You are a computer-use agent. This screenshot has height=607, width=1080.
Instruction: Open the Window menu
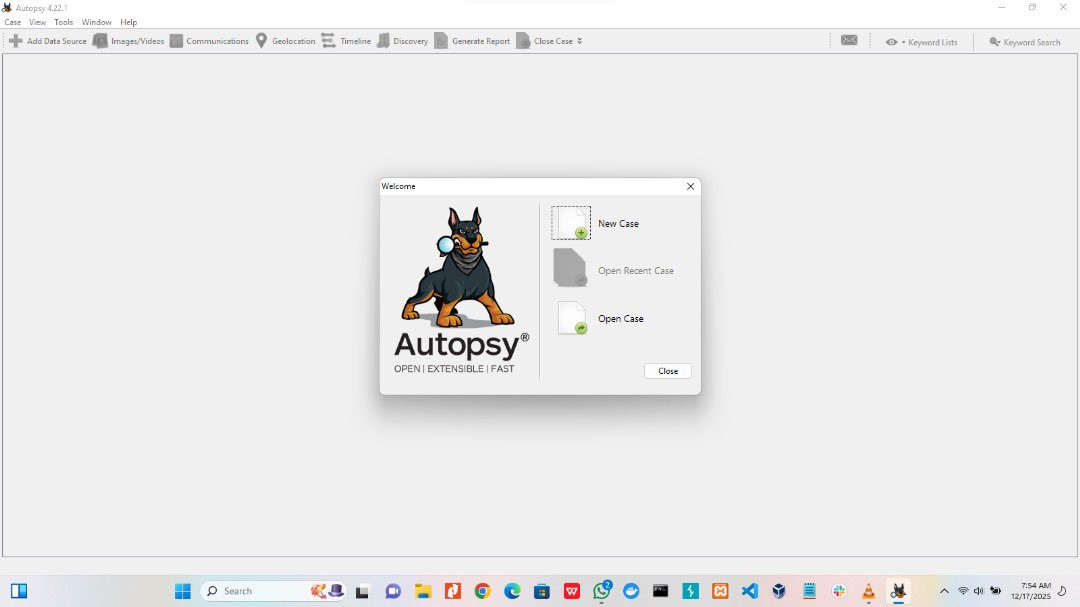click(x=96, y=22)
